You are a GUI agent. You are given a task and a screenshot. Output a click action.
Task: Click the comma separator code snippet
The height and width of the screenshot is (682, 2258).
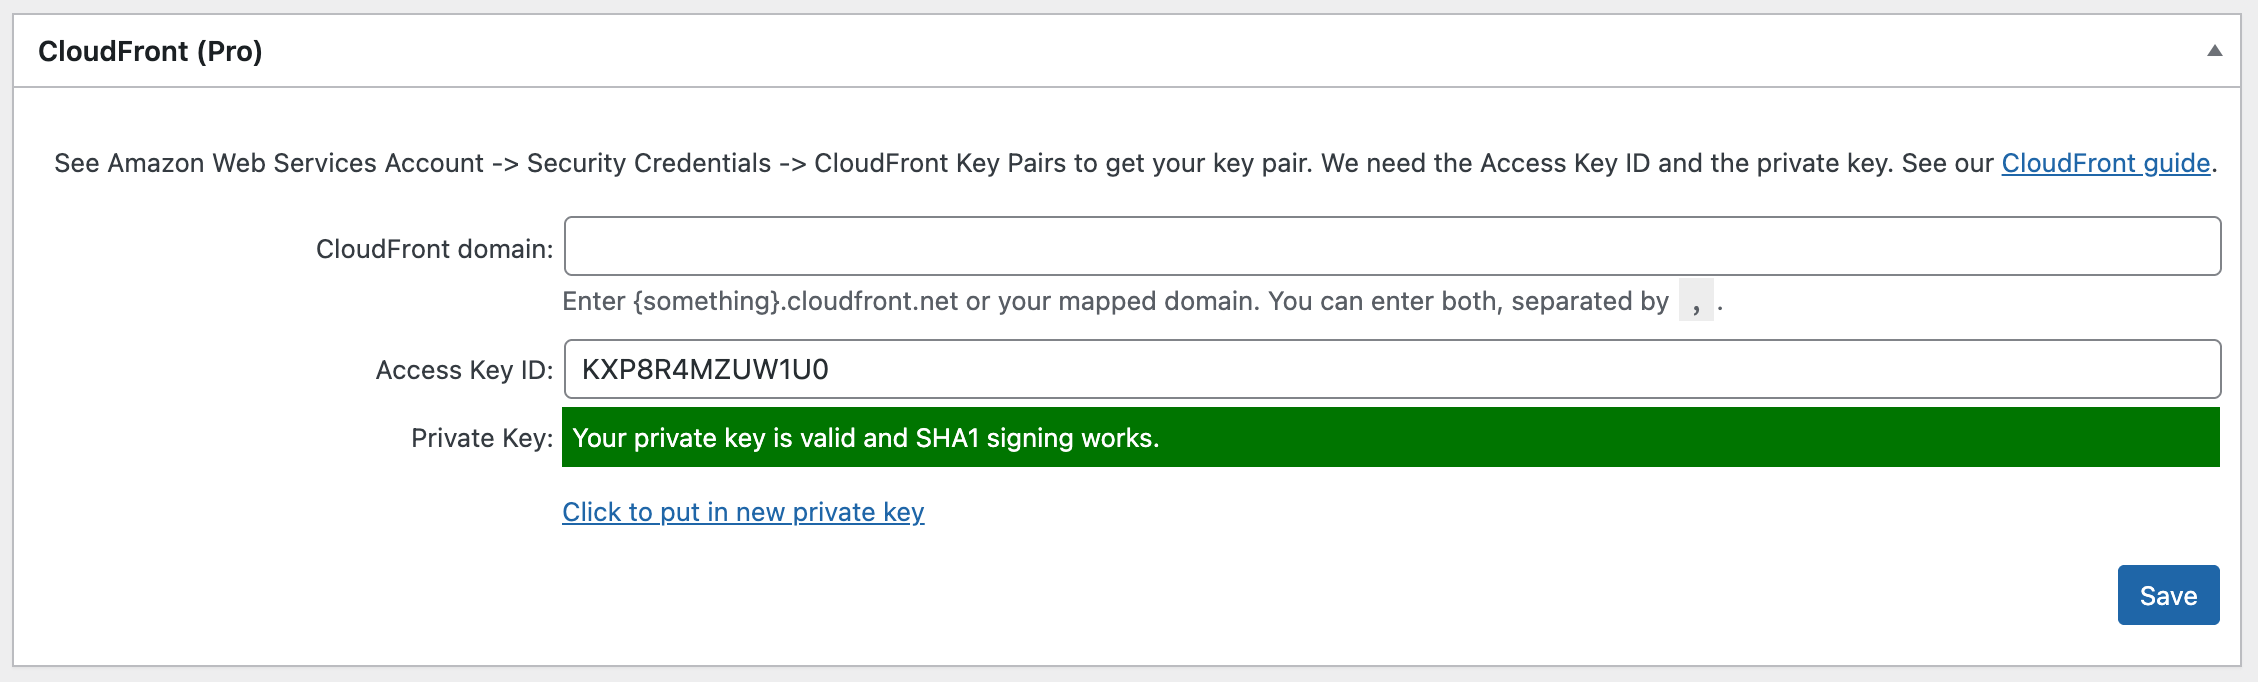coord(1696,301)
